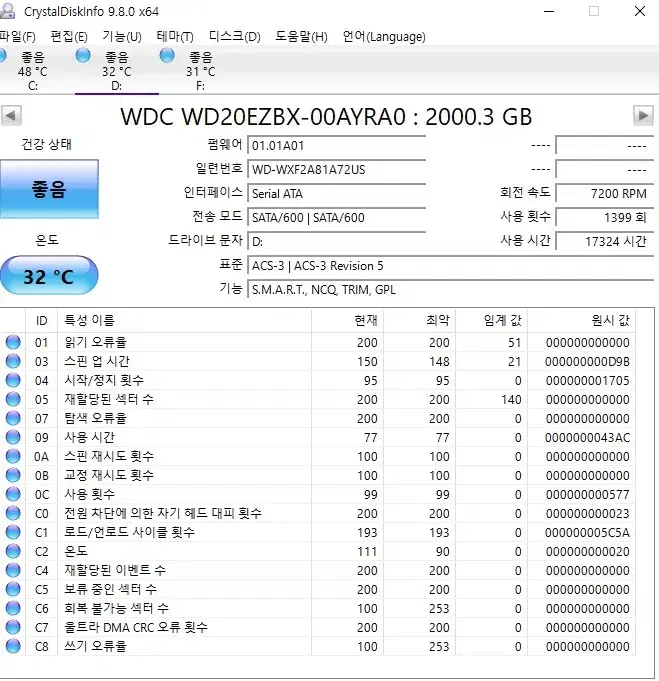
Task: Click the status orb for 회복 불가능 섹터 수 row
Action: (x=13, y=608)
